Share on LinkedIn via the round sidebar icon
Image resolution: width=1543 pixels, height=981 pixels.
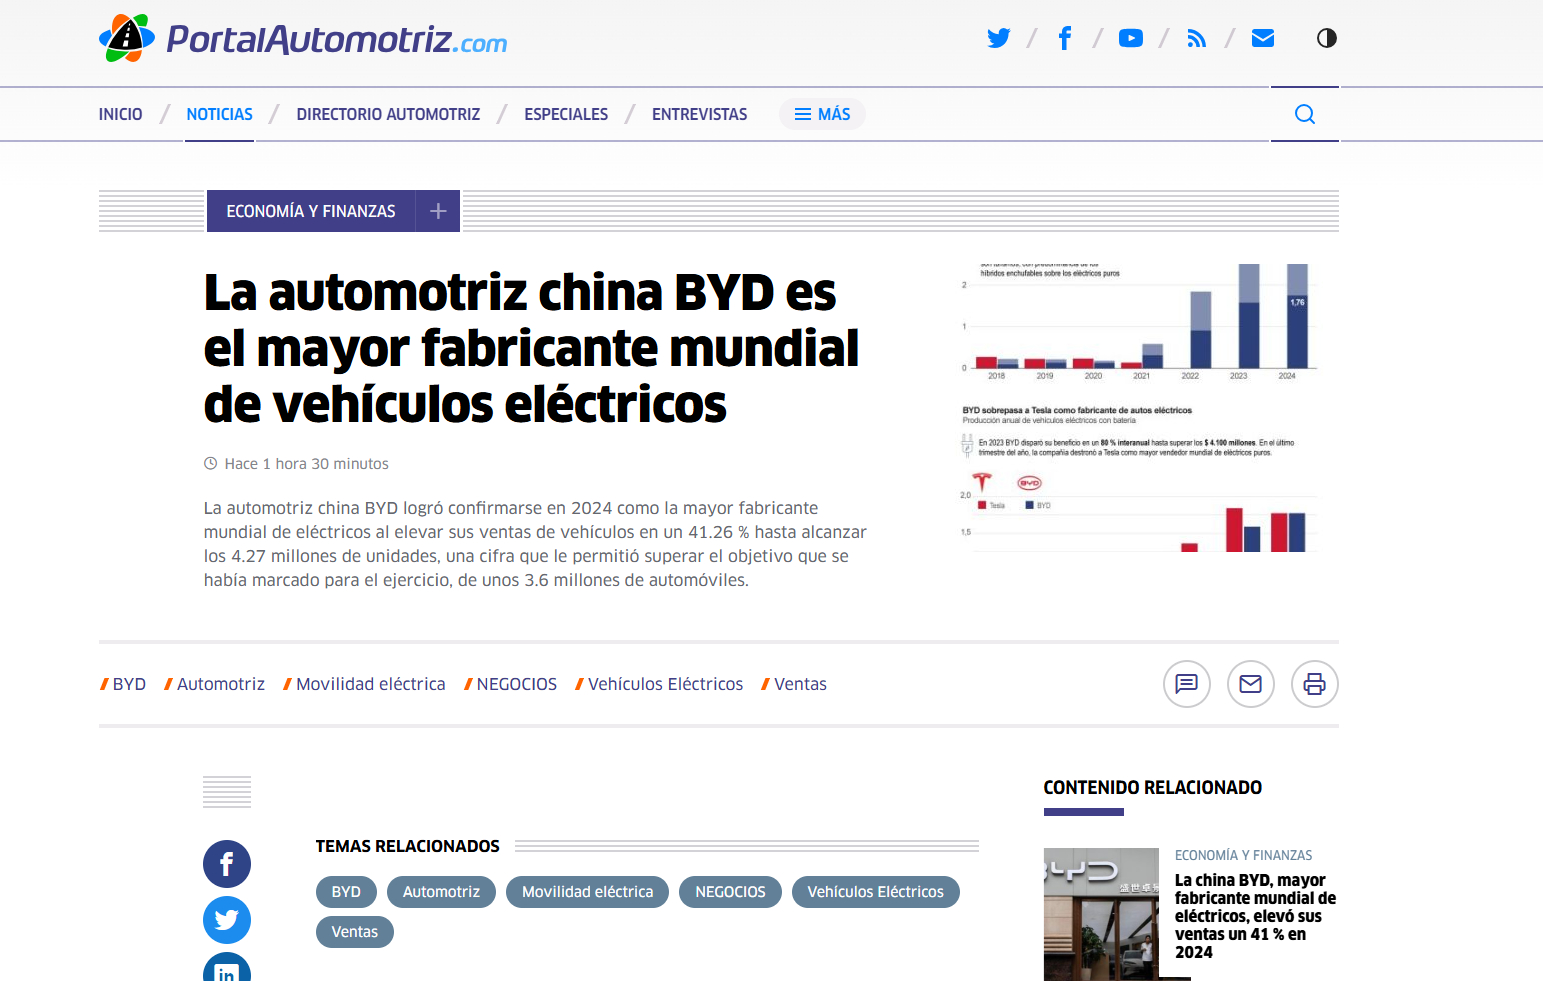[x=227, y=968]
